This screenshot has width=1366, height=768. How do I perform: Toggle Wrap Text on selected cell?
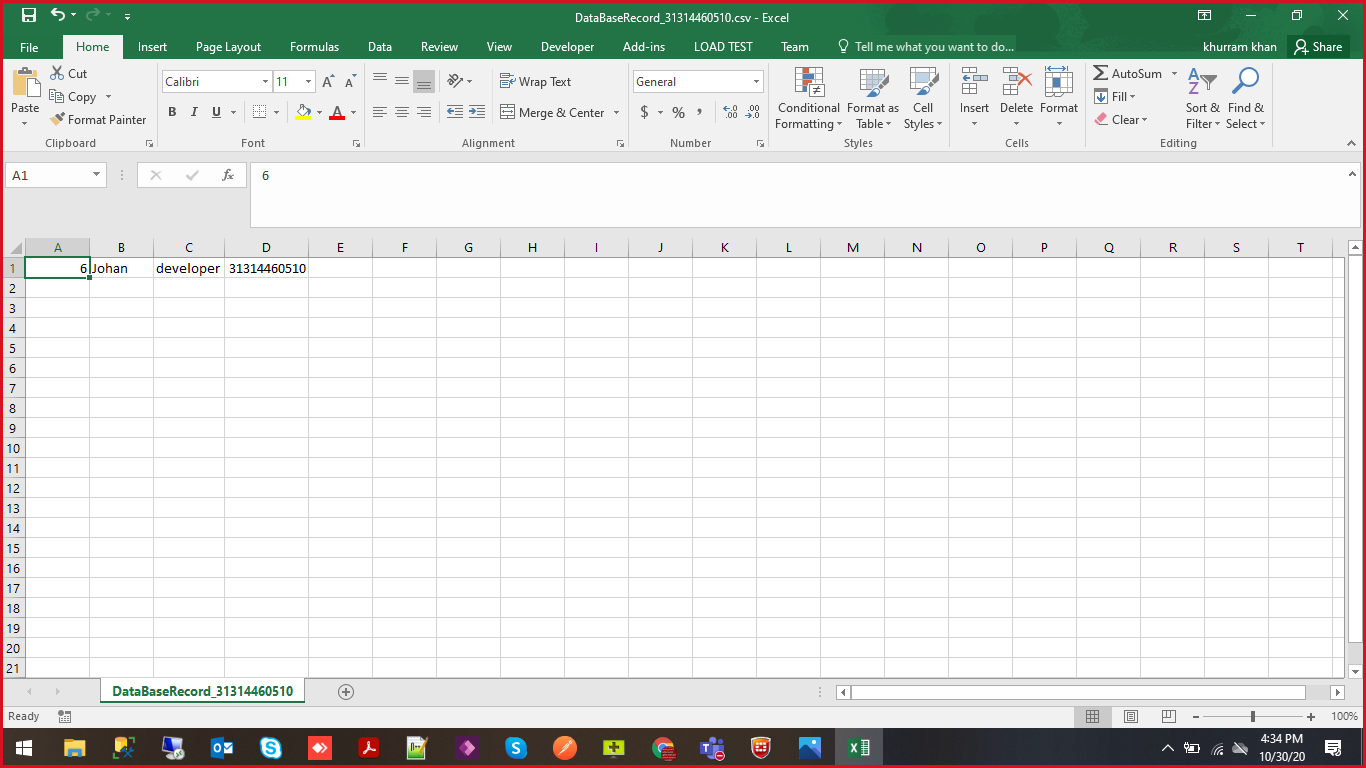(x=536, y=82)
